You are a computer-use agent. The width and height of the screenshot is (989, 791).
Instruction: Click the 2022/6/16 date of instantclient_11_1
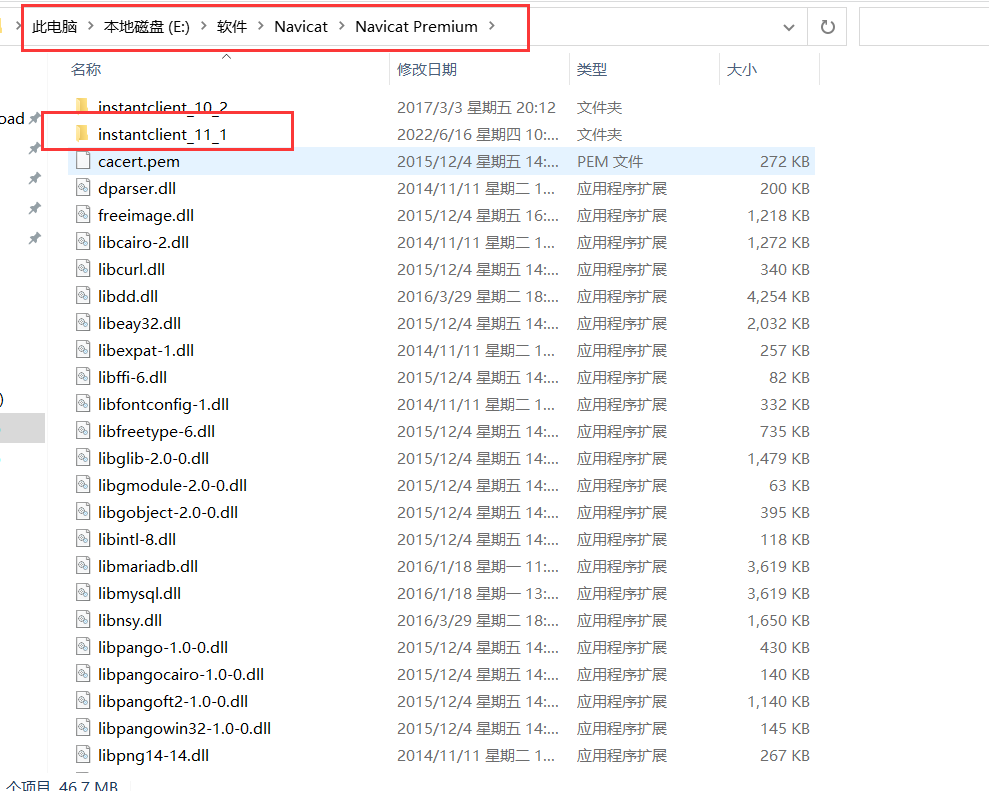477,134
